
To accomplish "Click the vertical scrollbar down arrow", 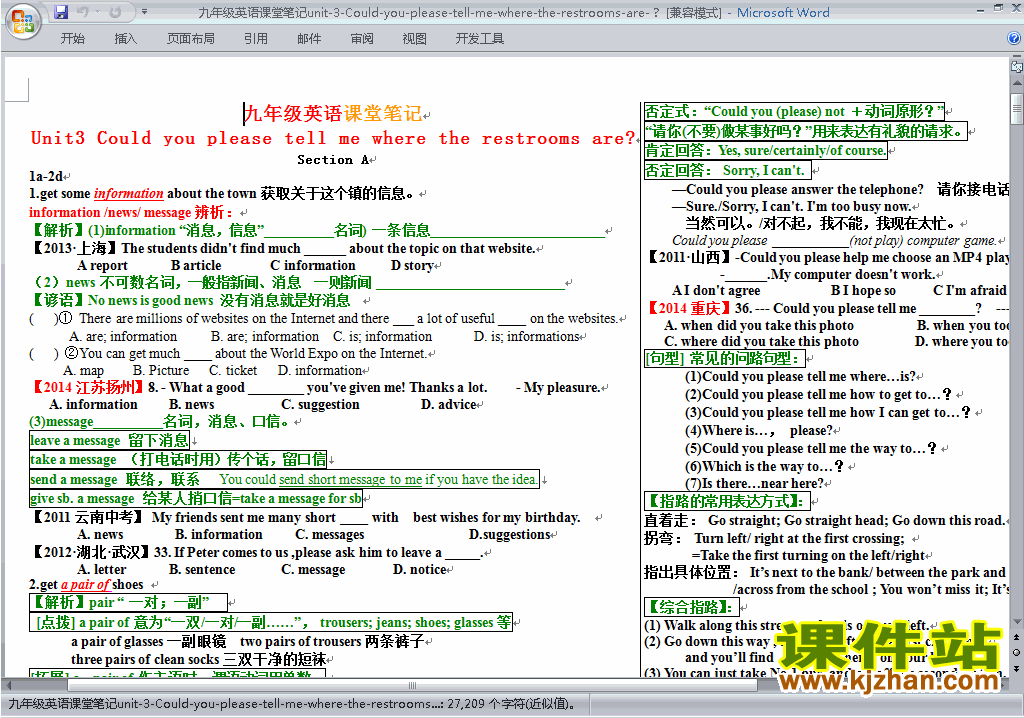I will [1016, 621].
